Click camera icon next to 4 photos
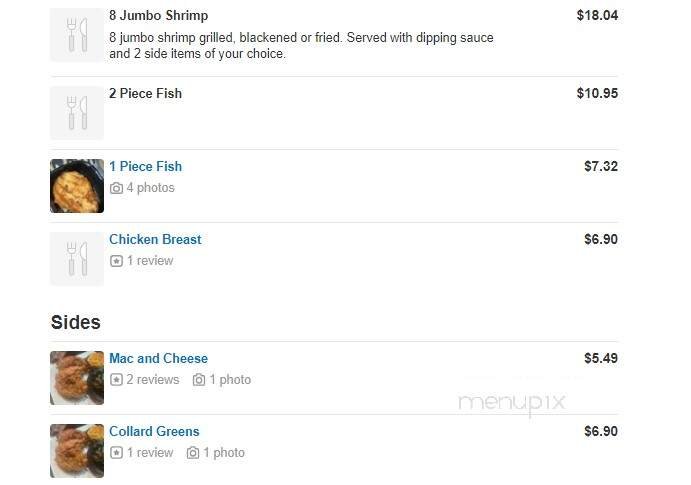The image size is (691, 485). click(x=116, y=188)
